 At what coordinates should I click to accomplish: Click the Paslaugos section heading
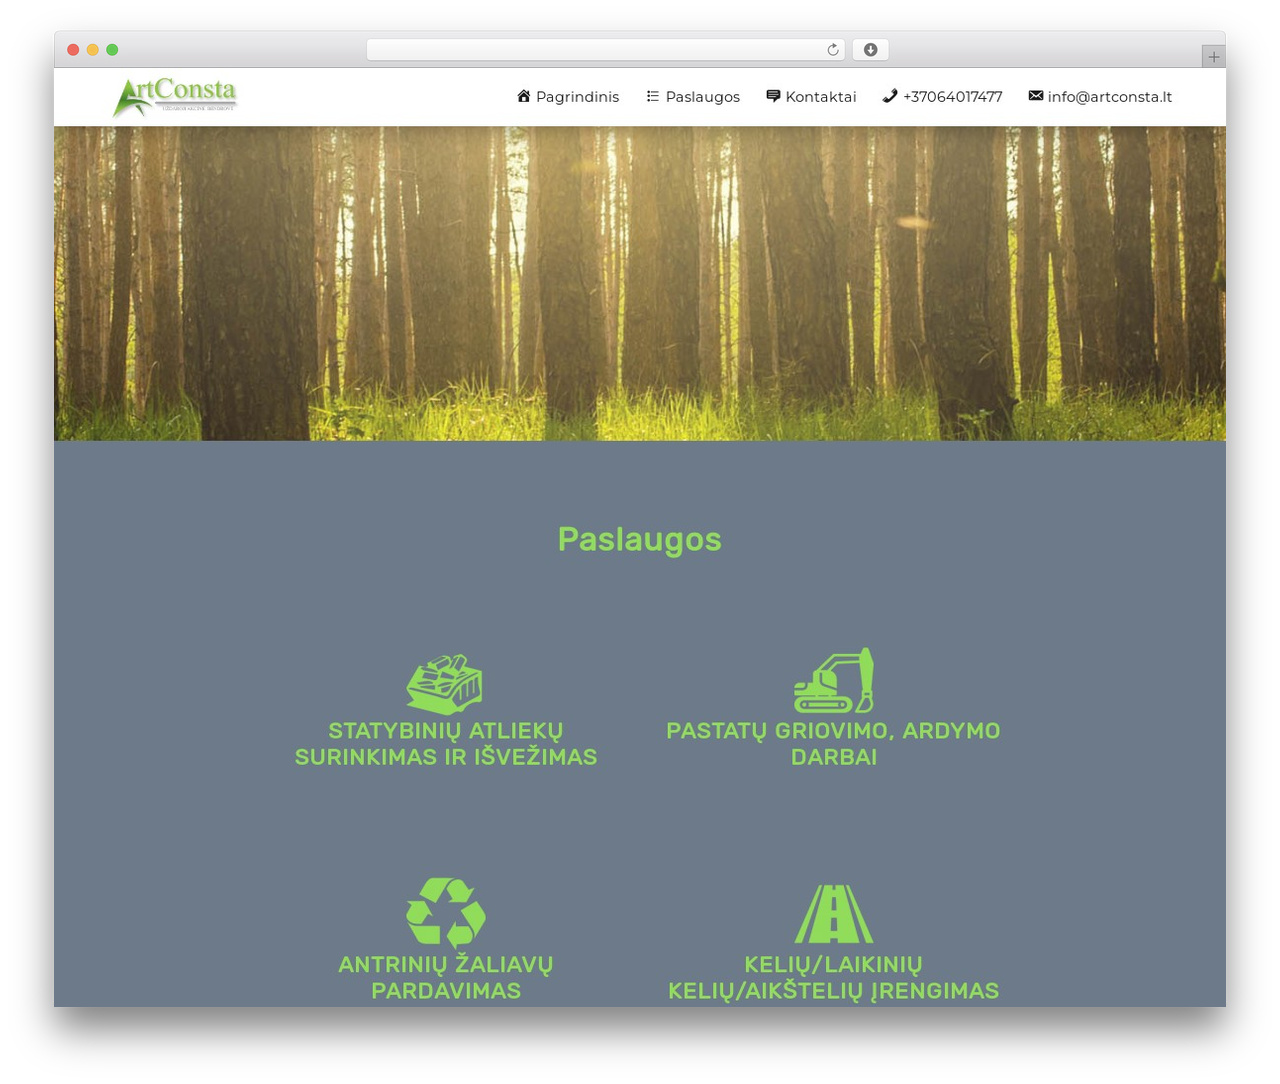(x=640, y=540)
